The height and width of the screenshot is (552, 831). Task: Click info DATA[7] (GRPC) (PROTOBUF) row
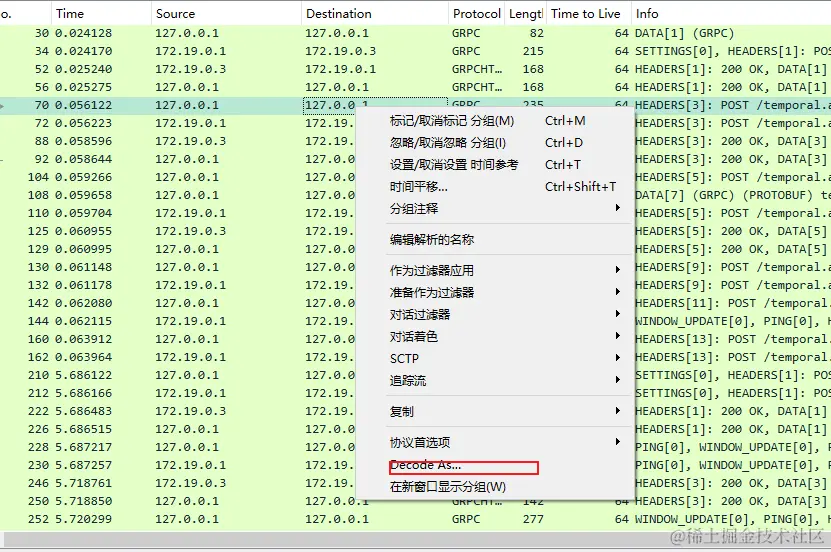[x=732, y=195]
